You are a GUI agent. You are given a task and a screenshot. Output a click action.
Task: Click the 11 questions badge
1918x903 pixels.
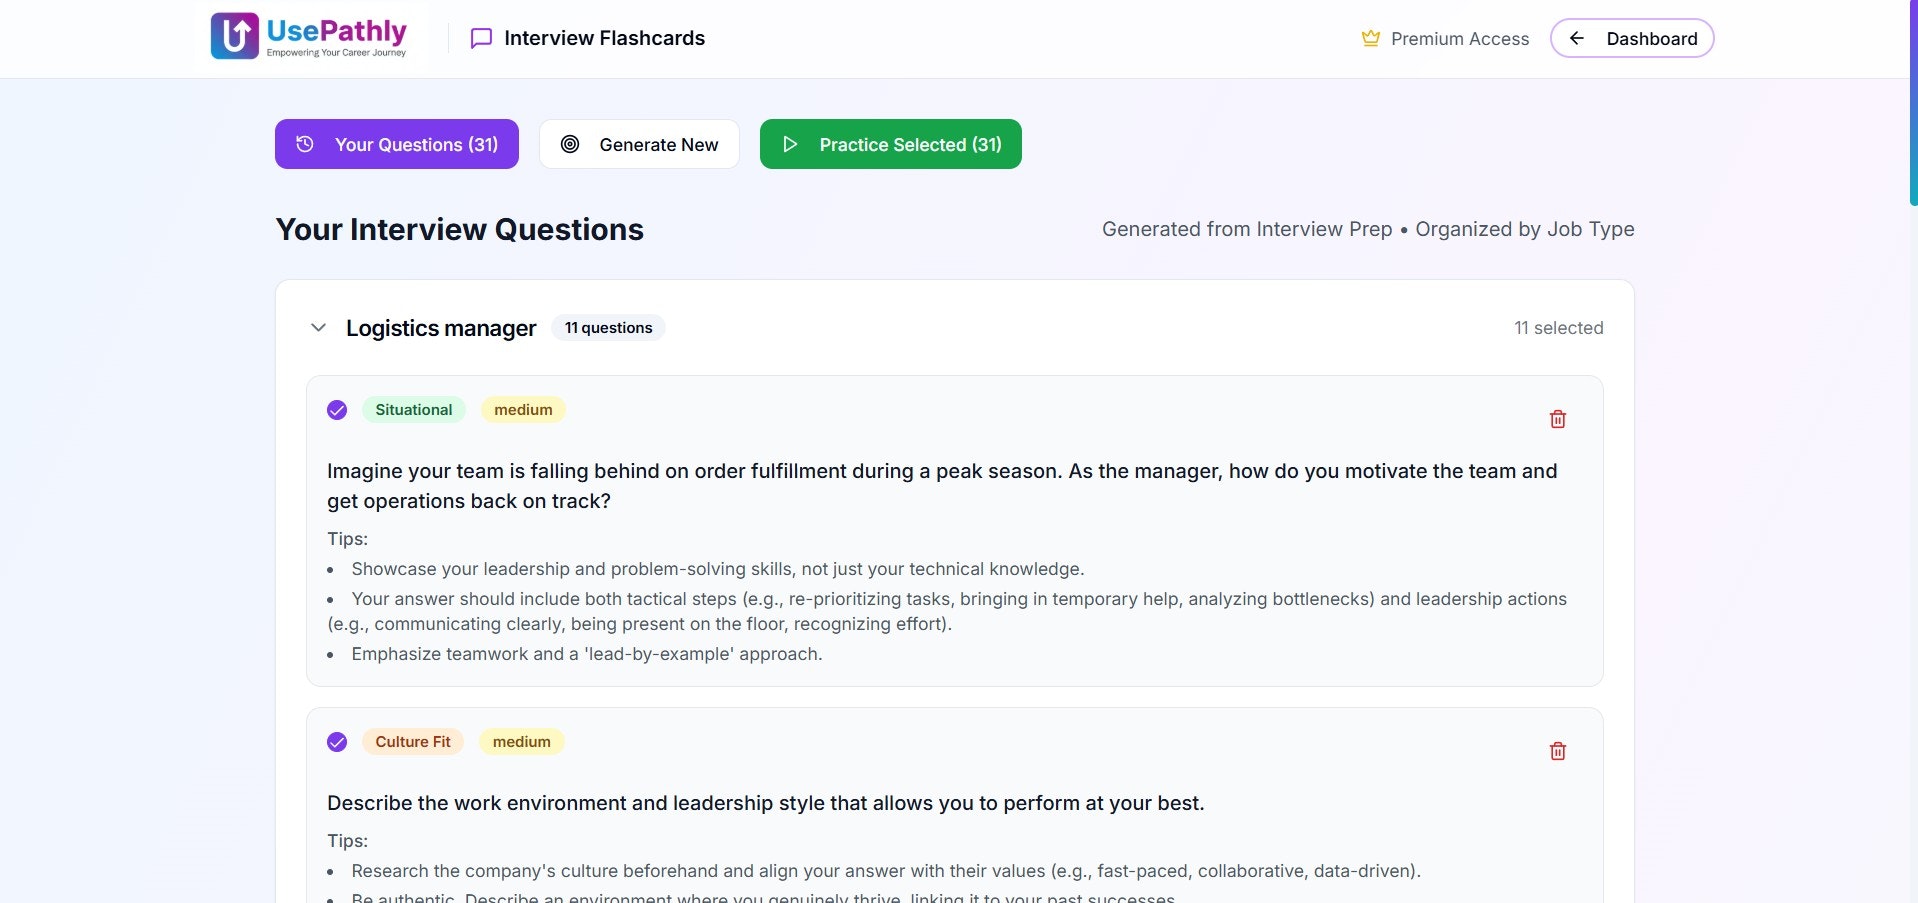pyautogui.click(x=608, y=328)
